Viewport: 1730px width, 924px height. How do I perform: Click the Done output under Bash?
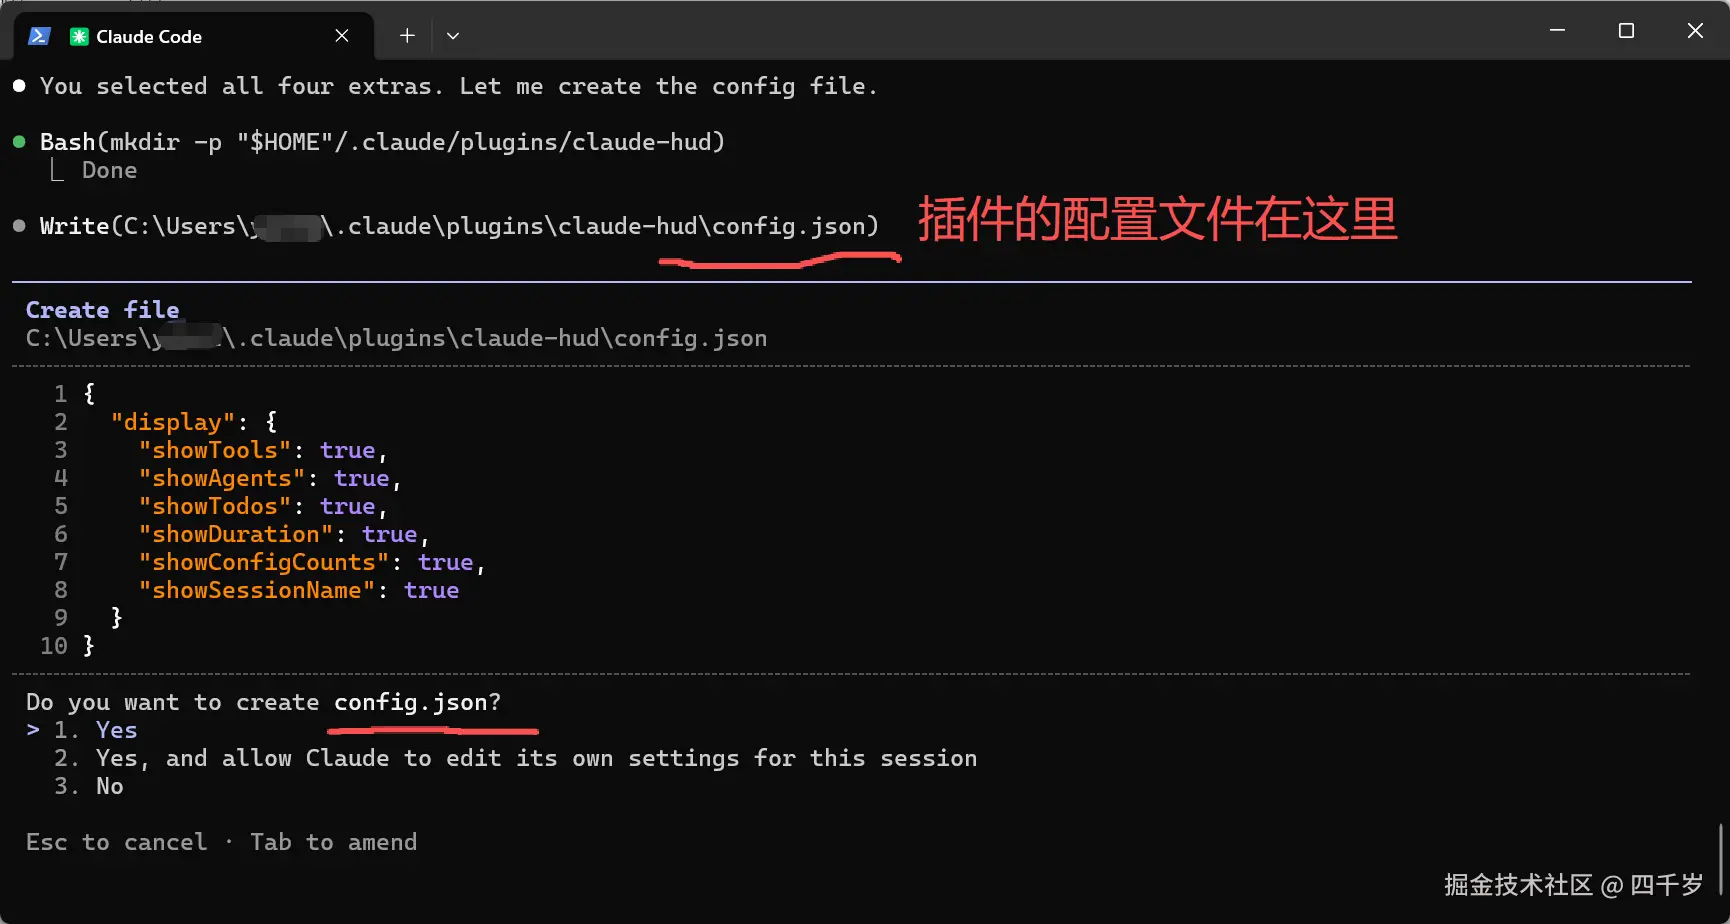110,170
